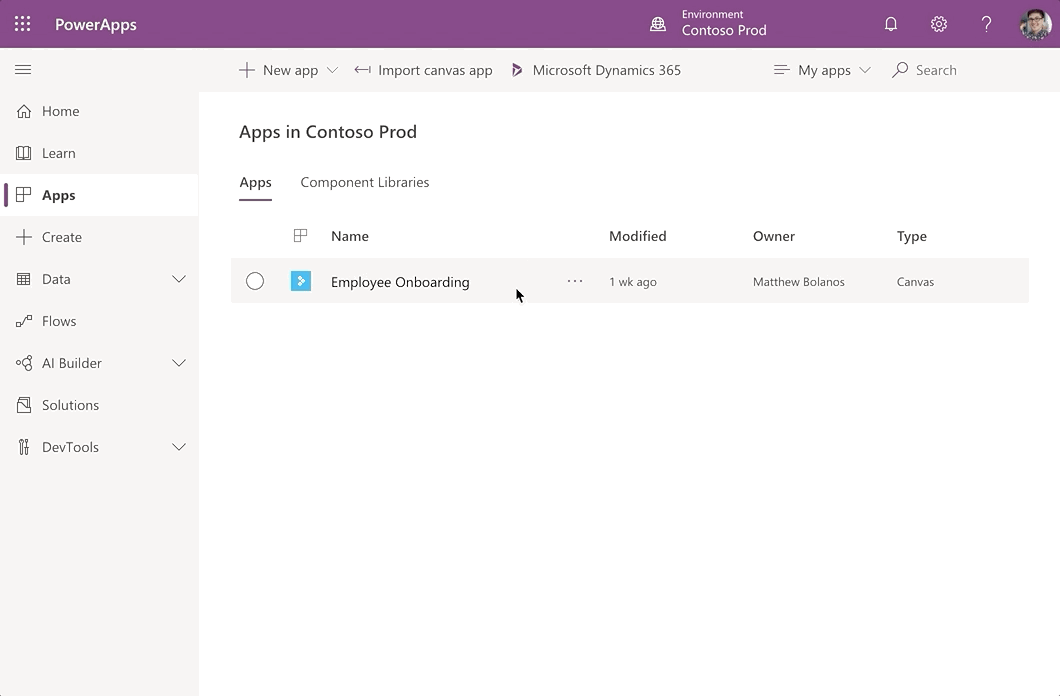
Task: Expand the AI Builder chevron
Action: pyautogui.click(x=178, y=363)
